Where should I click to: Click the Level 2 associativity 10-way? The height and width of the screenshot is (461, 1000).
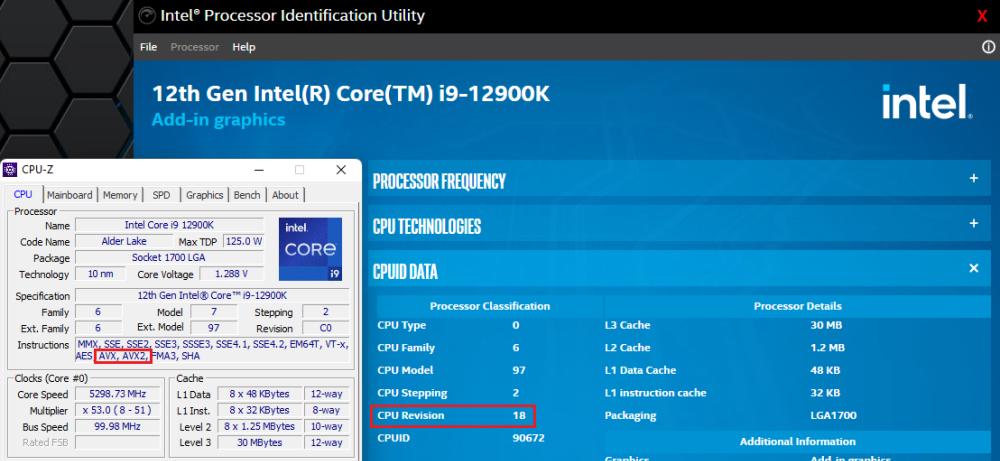point(326,426)
